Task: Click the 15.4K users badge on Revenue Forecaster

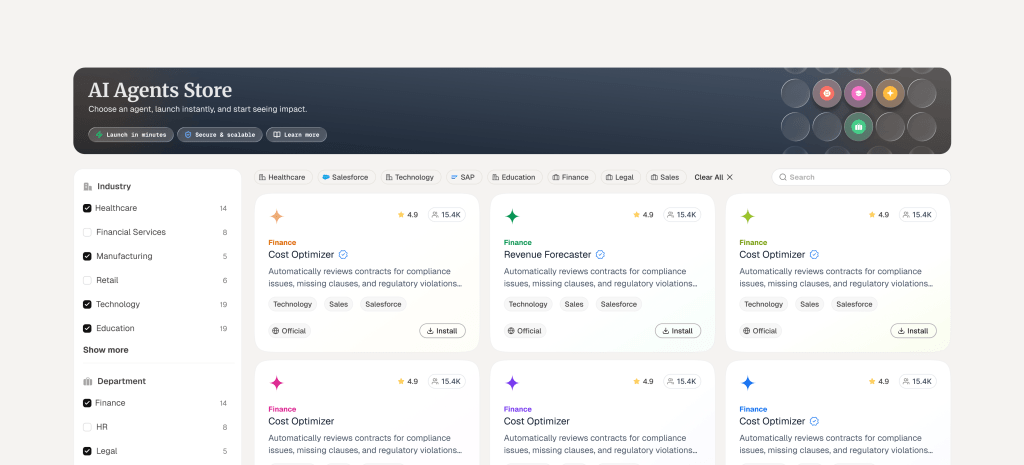Action: click(x=682, y=215)
